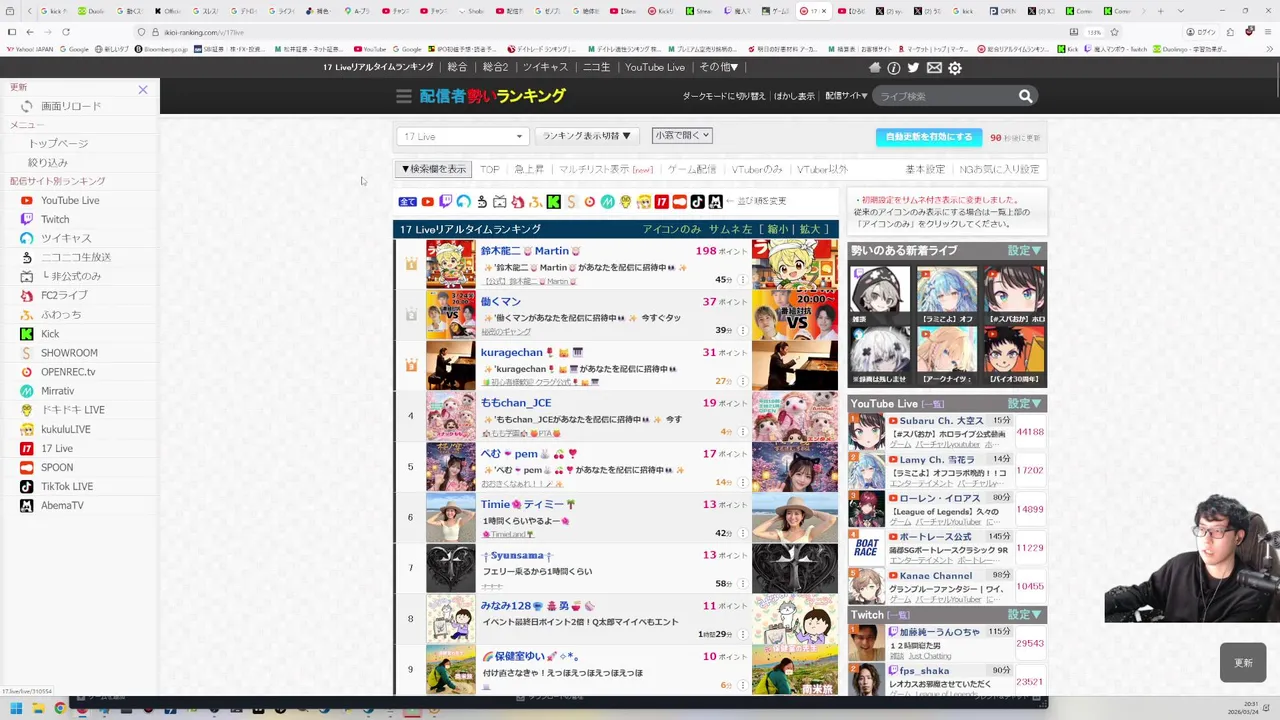1280x720 pixels.
Task: Close the left sidebar with X
Action: (x=143, y=90)
